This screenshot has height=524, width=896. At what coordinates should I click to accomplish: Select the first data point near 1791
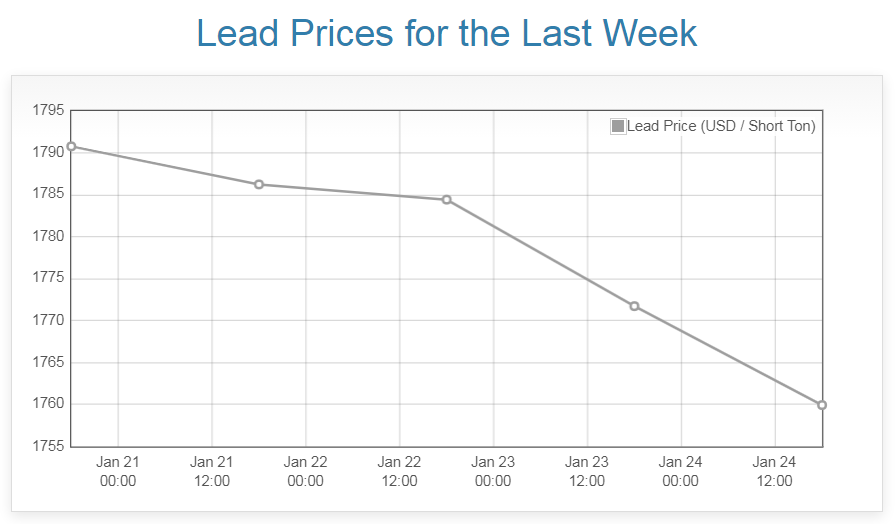click(x=71, y=146)
